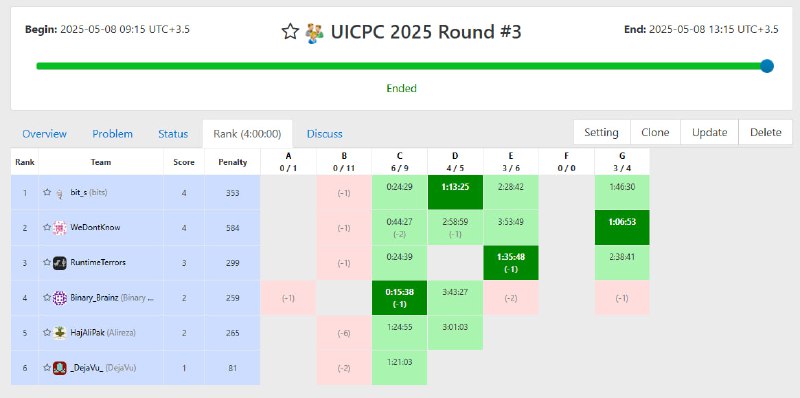Toggle favorite star for RuntimeTerrors
This screenshot has height=398, width=800.
click(47, 262)
